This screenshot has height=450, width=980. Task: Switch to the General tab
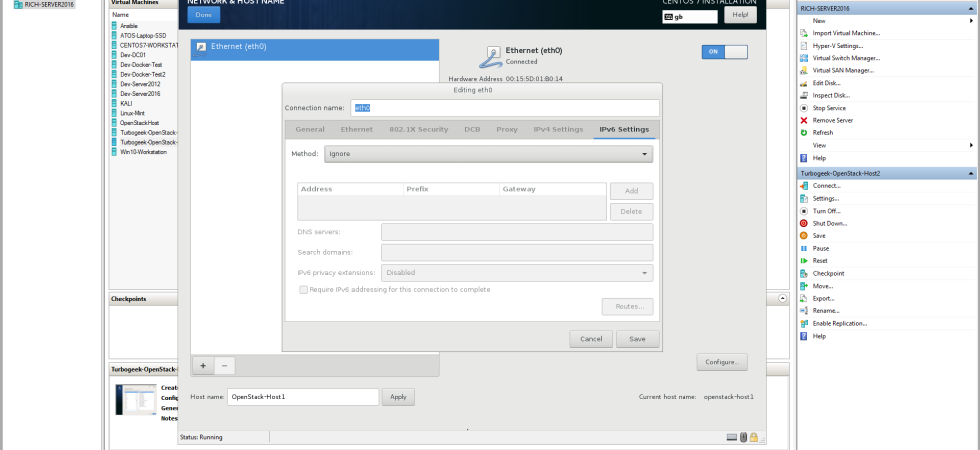pos(310,129)
